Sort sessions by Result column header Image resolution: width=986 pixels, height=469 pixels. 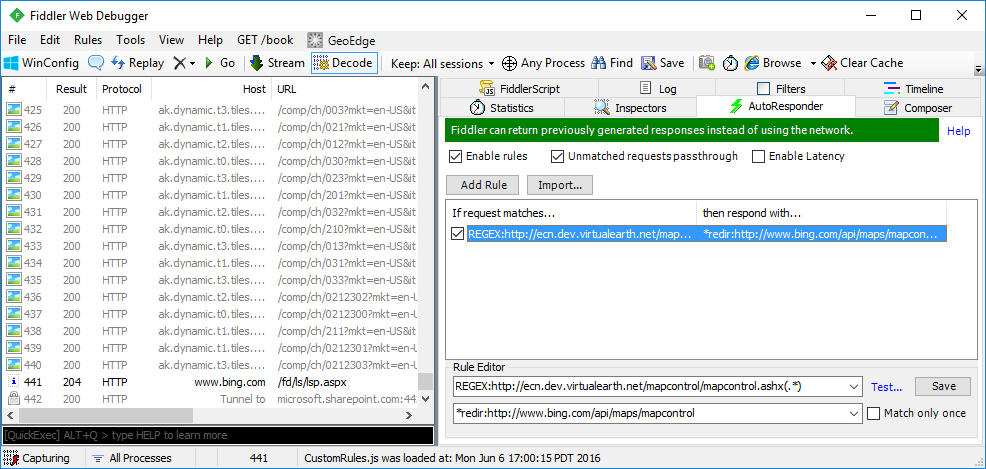(x=72, y=89)
